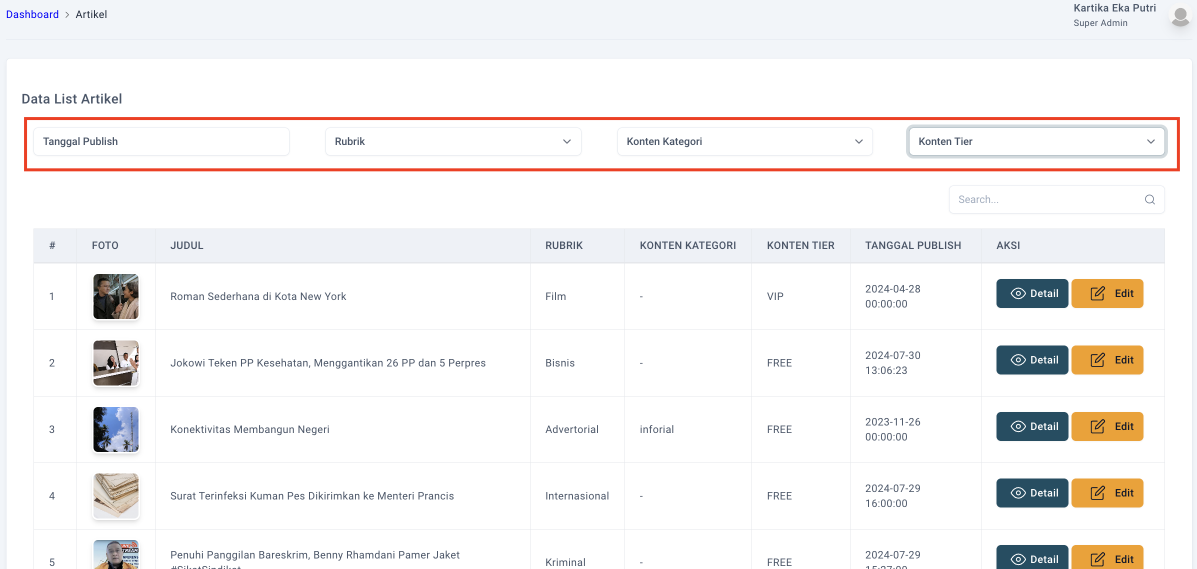The width and height of the screenshot is (1197, 569).
Task: Click the Super Admin role label
Action: click(1100, 23)
